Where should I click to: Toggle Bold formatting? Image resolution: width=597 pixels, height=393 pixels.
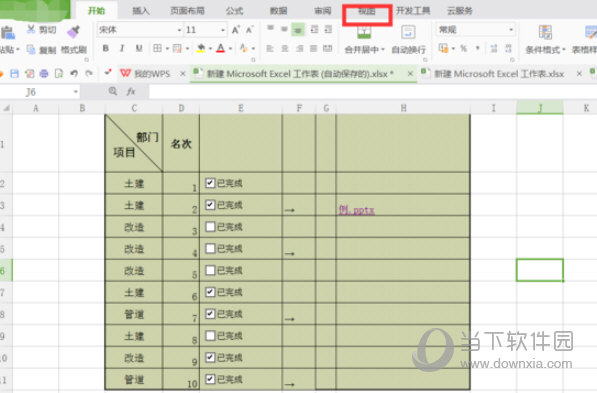(x=106, y=48)
